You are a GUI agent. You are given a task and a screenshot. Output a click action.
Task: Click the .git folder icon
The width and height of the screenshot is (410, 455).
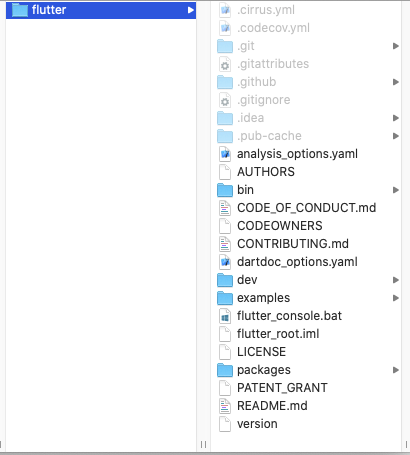coord(225,46)
